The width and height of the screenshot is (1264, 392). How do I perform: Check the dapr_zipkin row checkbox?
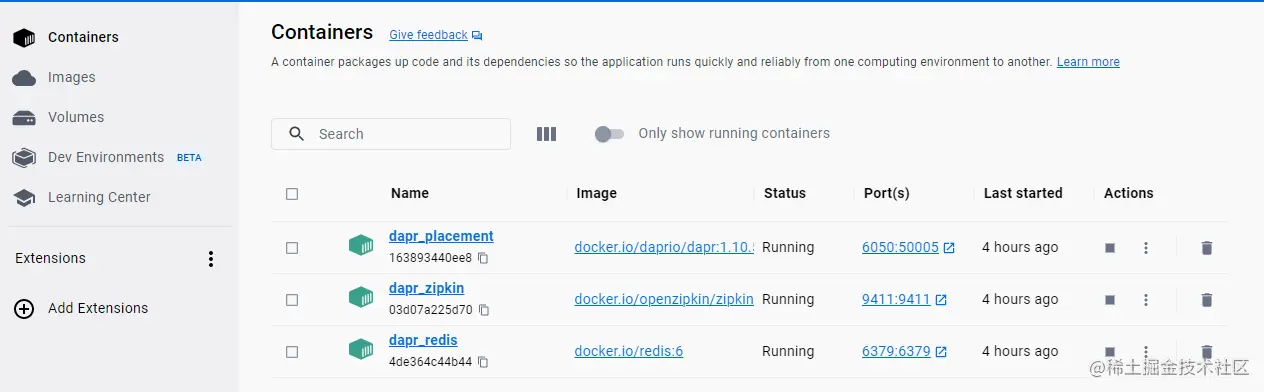point(292,300)
